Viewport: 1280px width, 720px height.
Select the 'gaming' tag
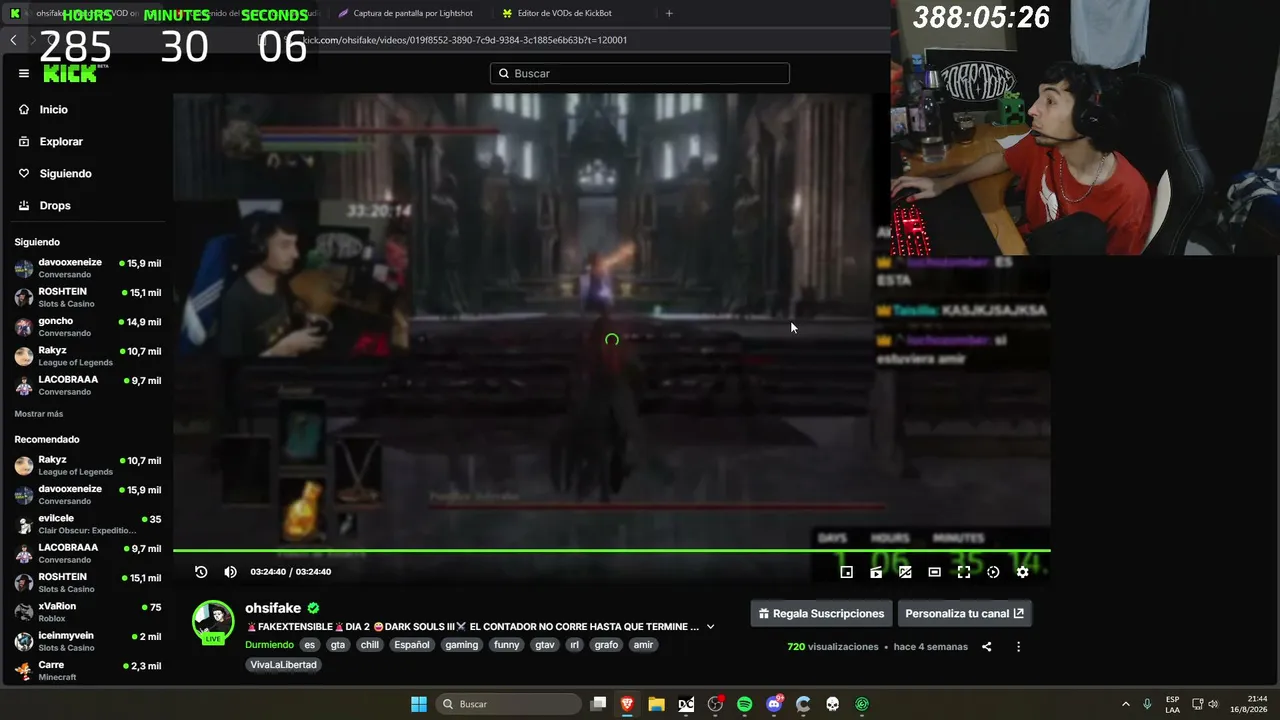coord(461,645)
